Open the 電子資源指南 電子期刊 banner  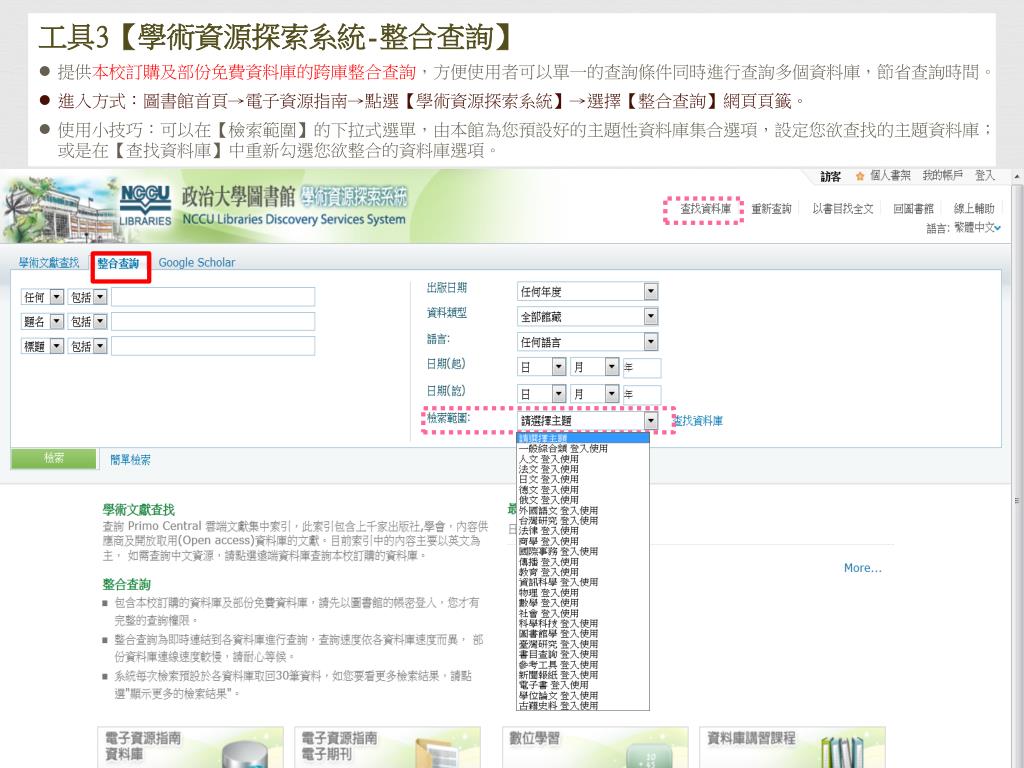click(389, 747)
